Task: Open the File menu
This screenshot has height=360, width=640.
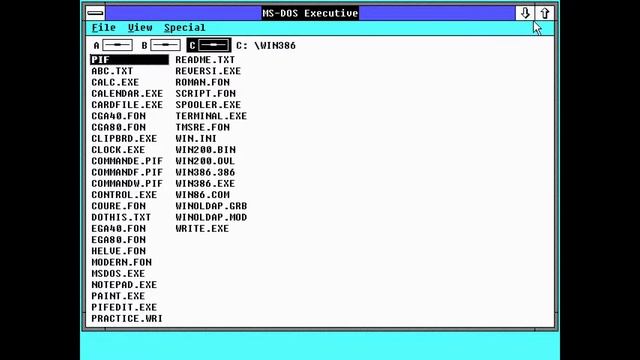Action: pos(104,27)
